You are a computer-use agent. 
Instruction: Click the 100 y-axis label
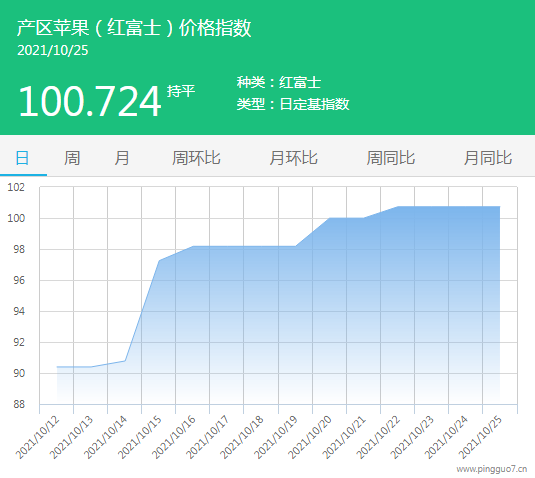16,218
